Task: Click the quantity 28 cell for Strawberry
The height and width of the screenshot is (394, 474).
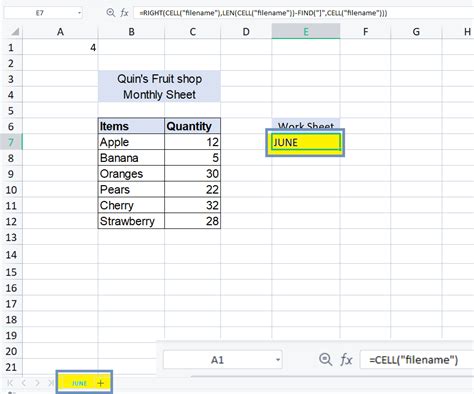Action: tap(192, 221)
